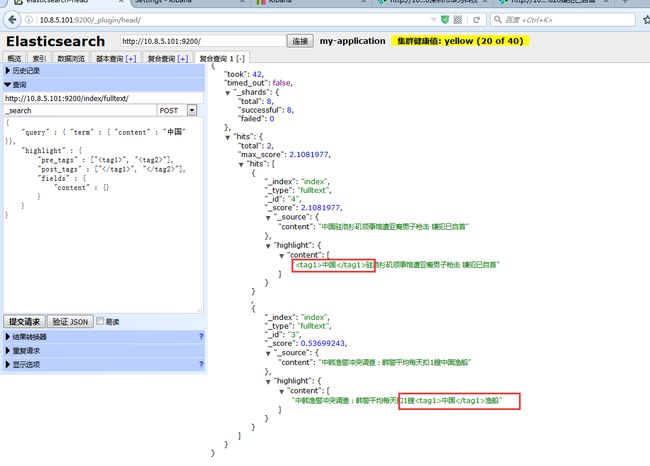Click the my-application cluster name
This screenshot has width=650, height=466.
(x=352, y=41)
